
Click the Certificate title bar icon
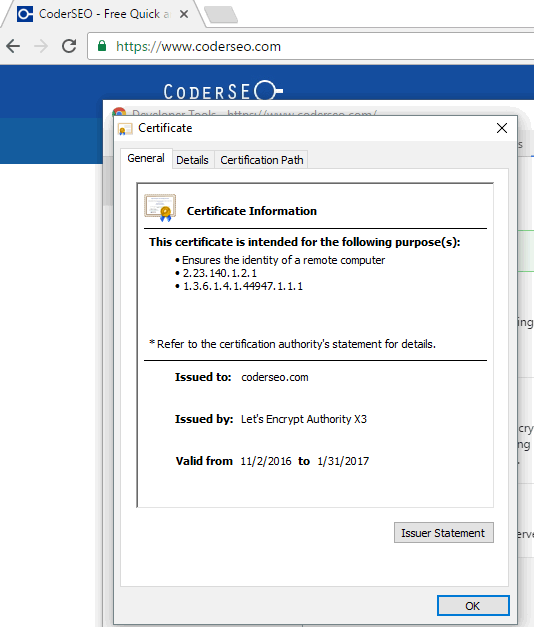125,129
